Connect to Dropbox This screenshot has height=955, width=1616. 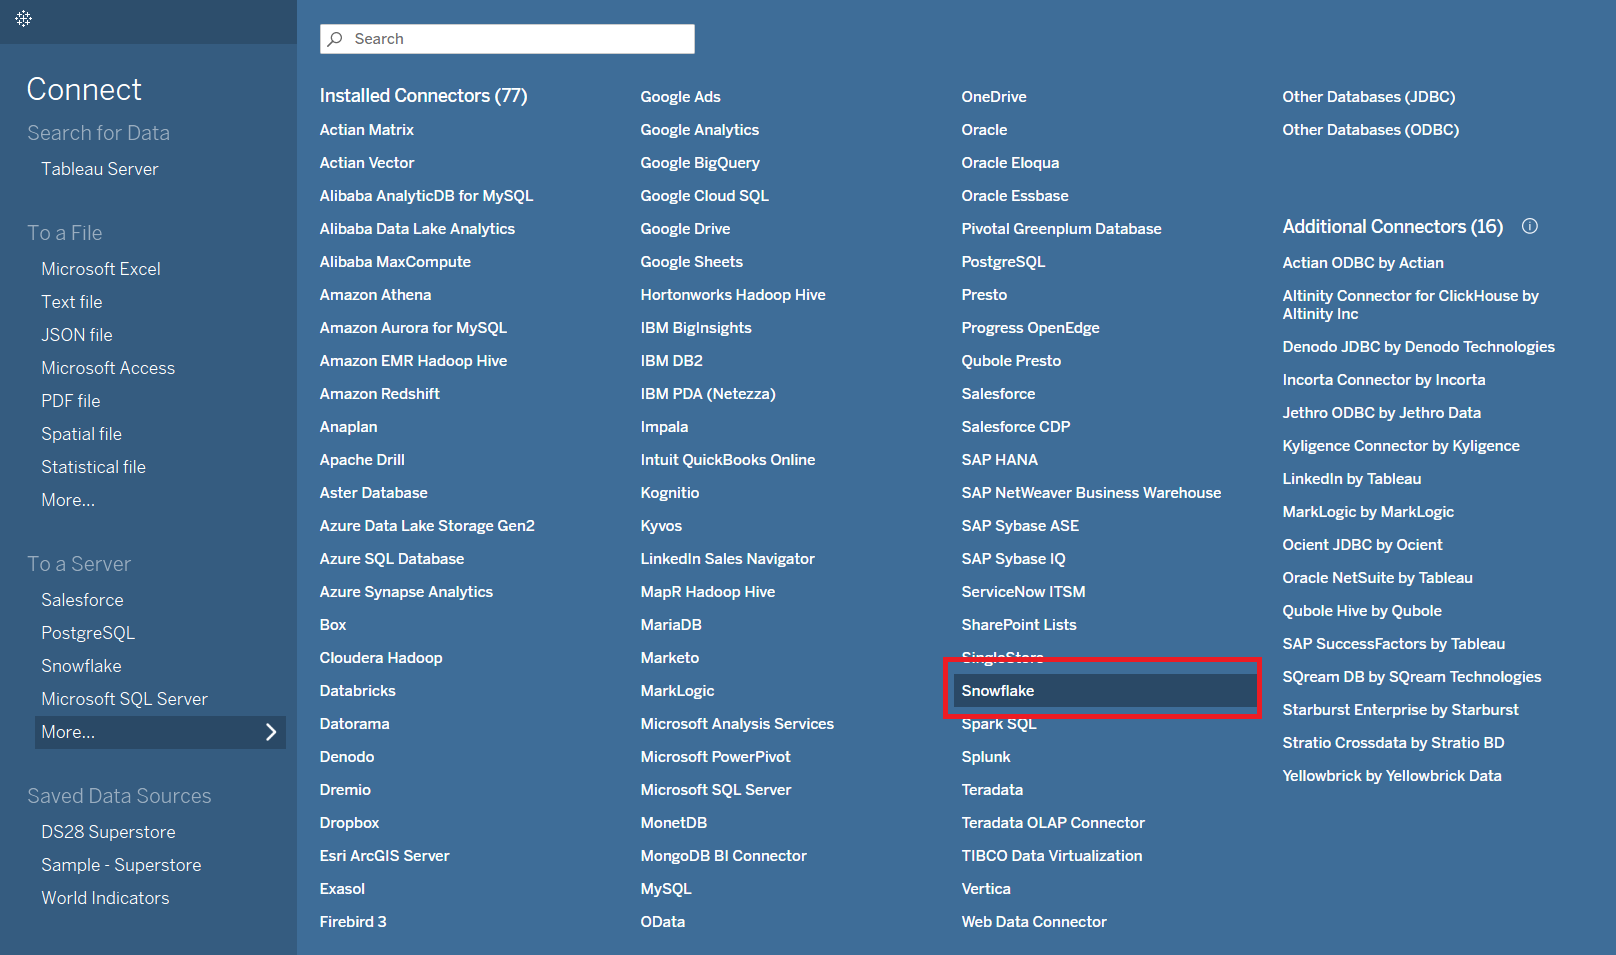[350, 823]
